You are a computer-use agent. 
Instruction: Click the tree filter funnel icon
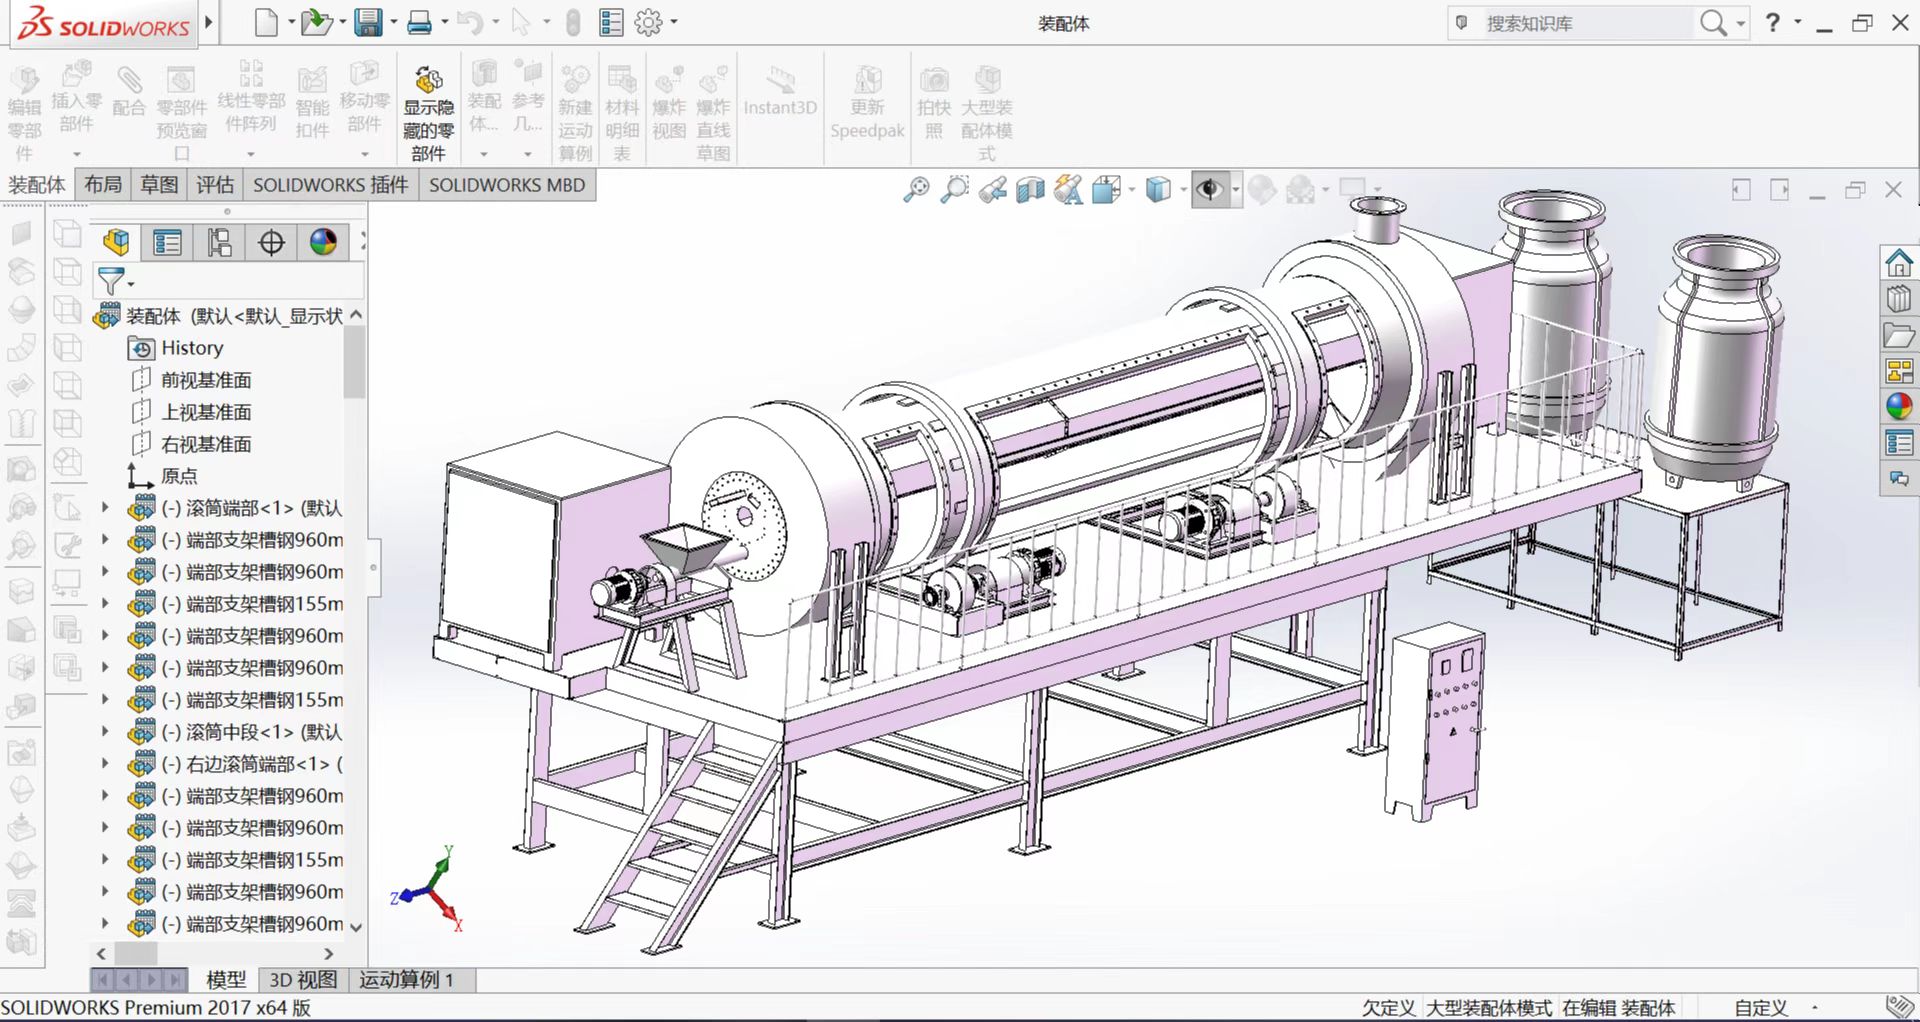click(111, 281)
